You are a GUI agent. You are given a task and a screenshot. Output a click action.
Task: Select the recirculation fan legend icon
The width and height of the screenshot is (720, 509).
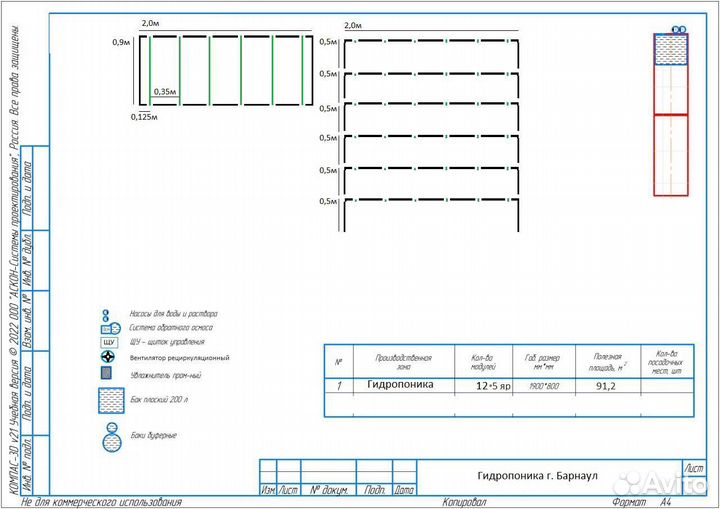[x=110, y=357]
